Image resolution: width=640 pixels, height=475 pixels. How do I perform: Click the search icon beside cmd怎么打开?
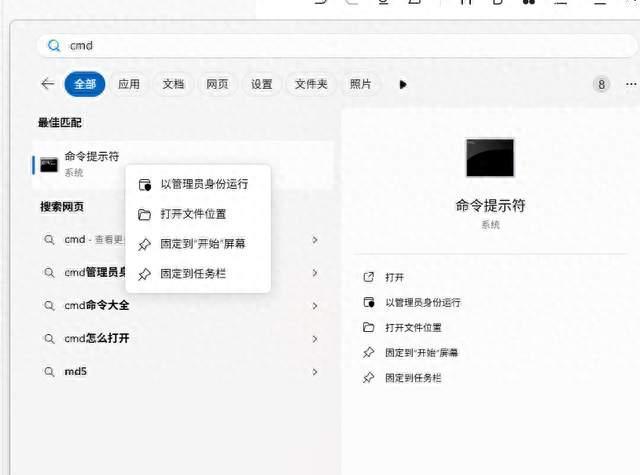click(49, 339)
